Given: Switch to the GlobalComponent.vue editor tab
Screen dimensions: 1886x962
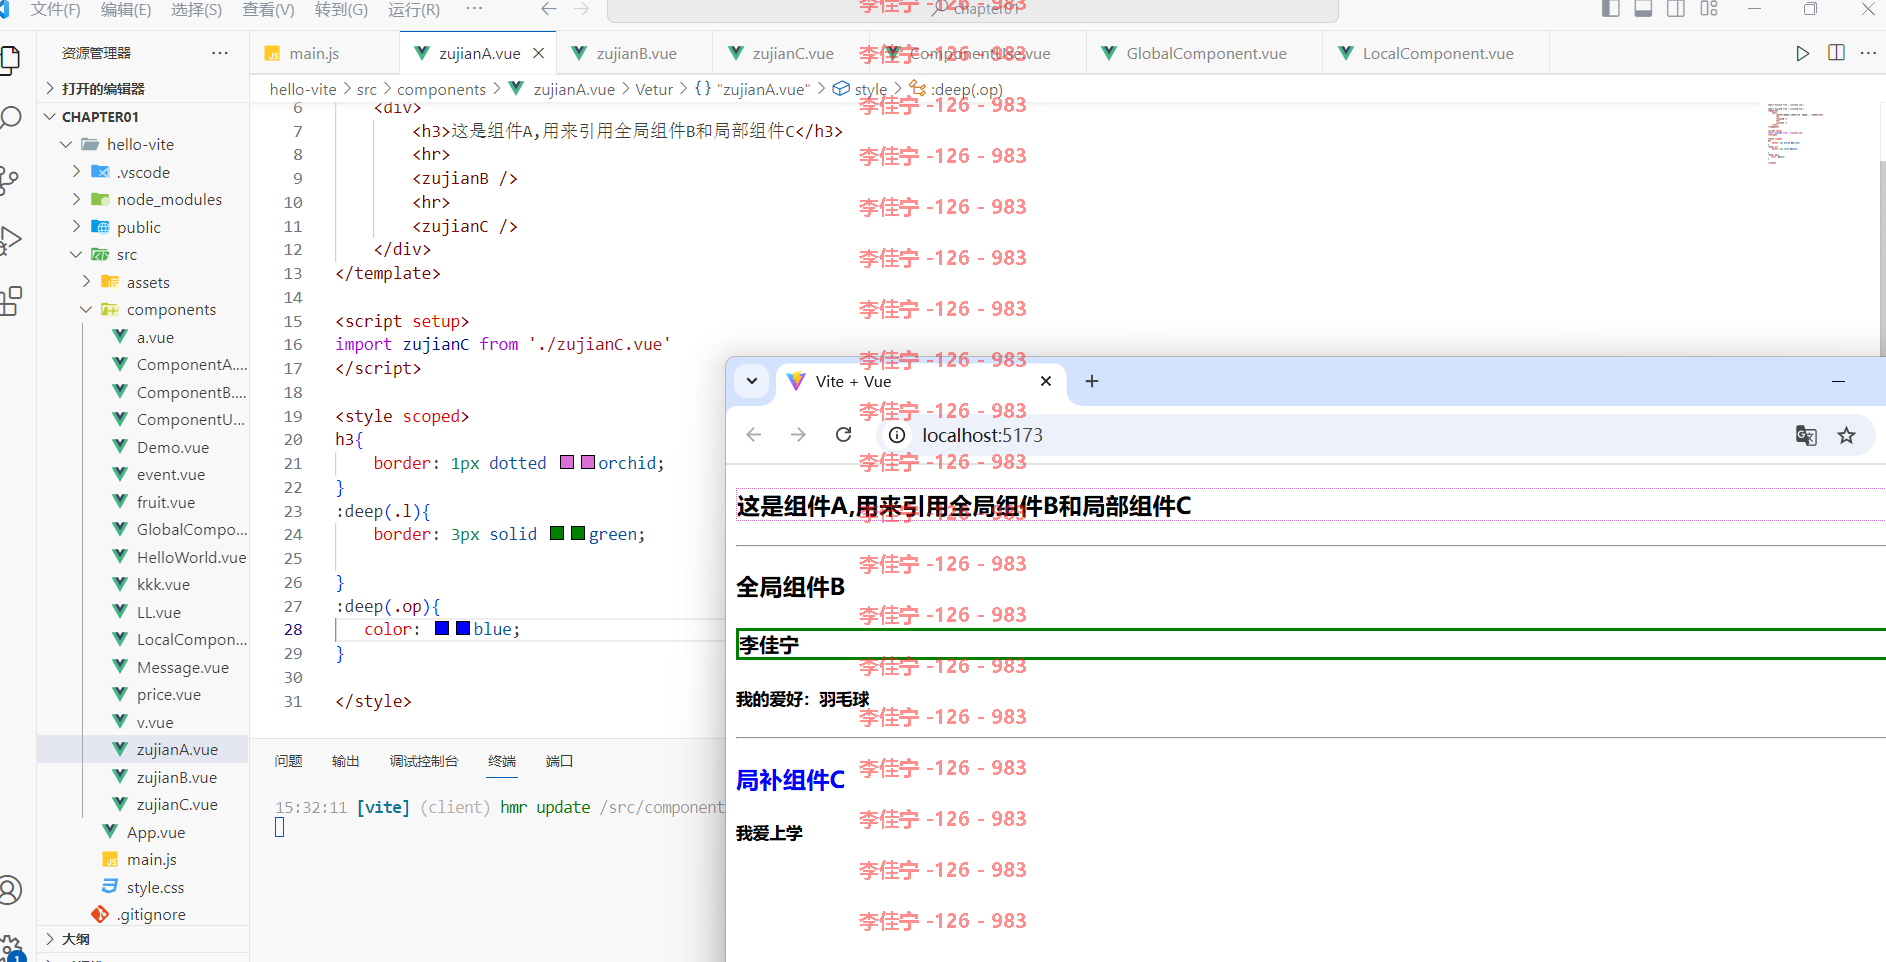Looking at the screenshot, I should (1205, 53).
